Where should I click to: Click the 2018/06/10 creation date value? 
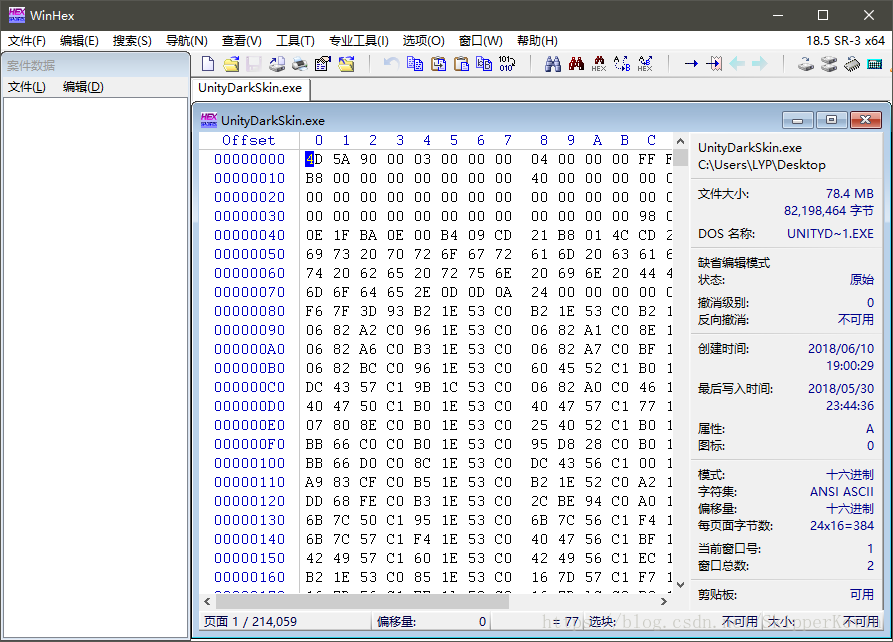[x=841, y=349]
